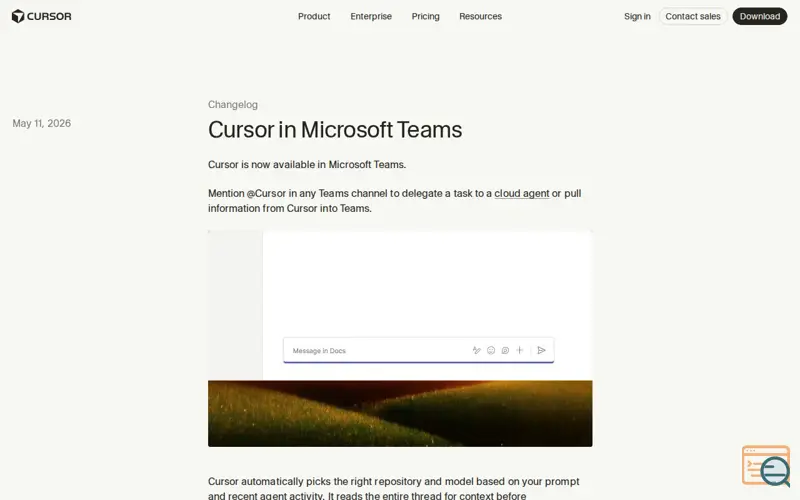Click the format text icon in message box
Screen dimensions: 800x500
click(x=476, y=350)
